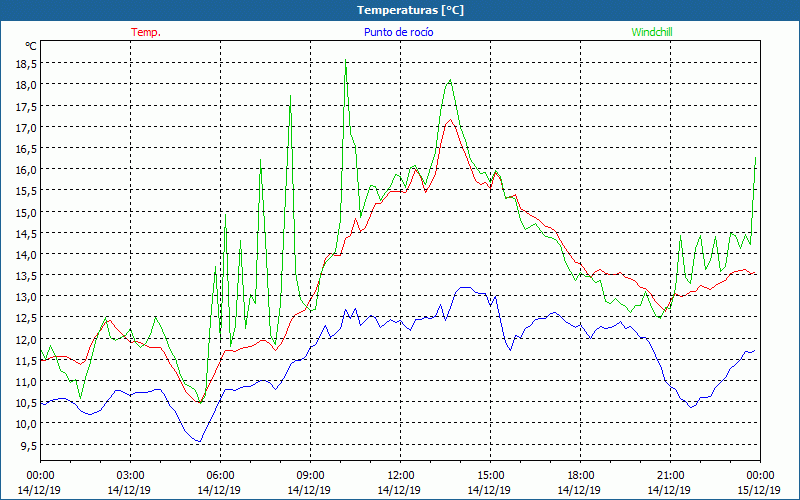Click the '06:00' time label
Screen dimensions: 800x500
(x=220, y=476)
